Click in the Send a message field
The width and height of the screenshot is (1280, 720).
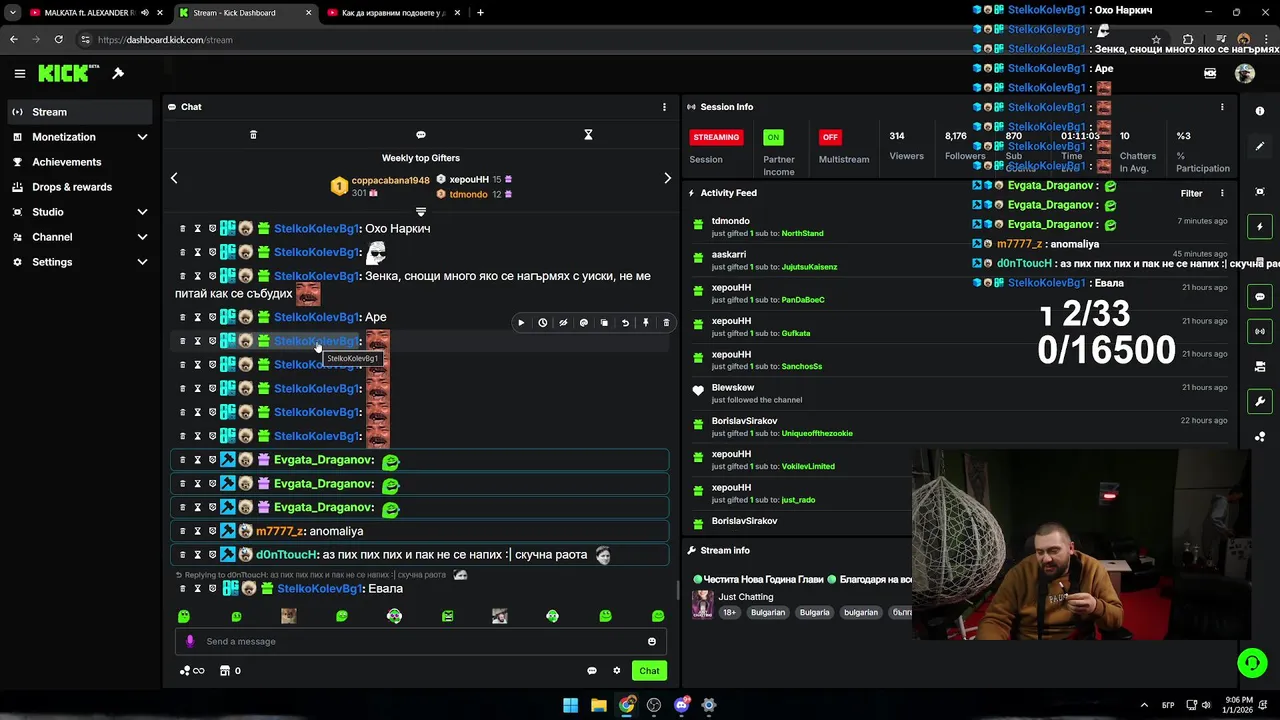(420, 642)
